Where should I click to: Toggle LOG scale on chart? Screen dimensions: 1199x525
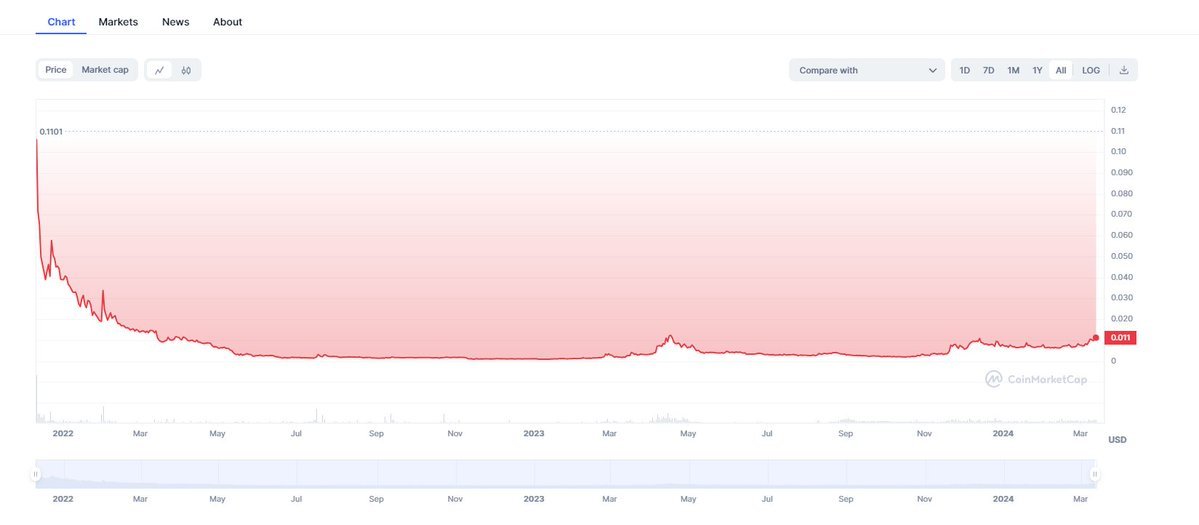click(x=1090, y=70)
